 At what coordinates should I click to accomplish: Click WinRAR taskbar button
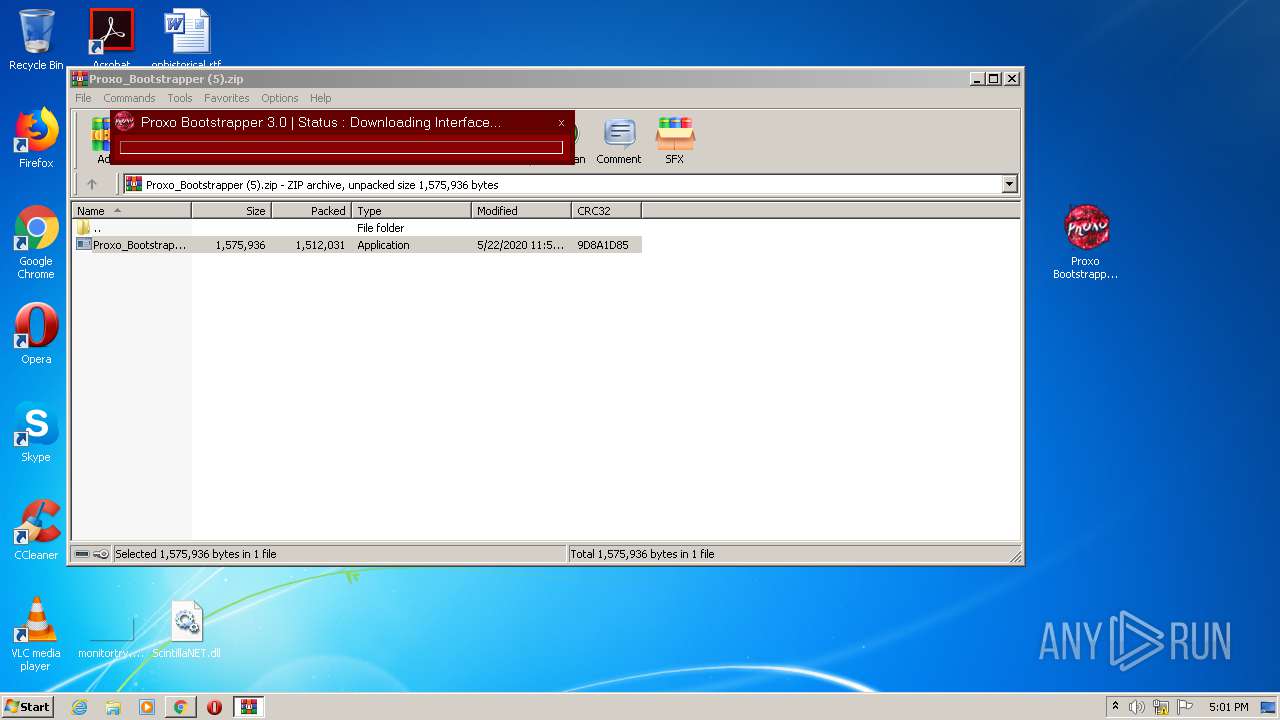(x=248, y=707)
